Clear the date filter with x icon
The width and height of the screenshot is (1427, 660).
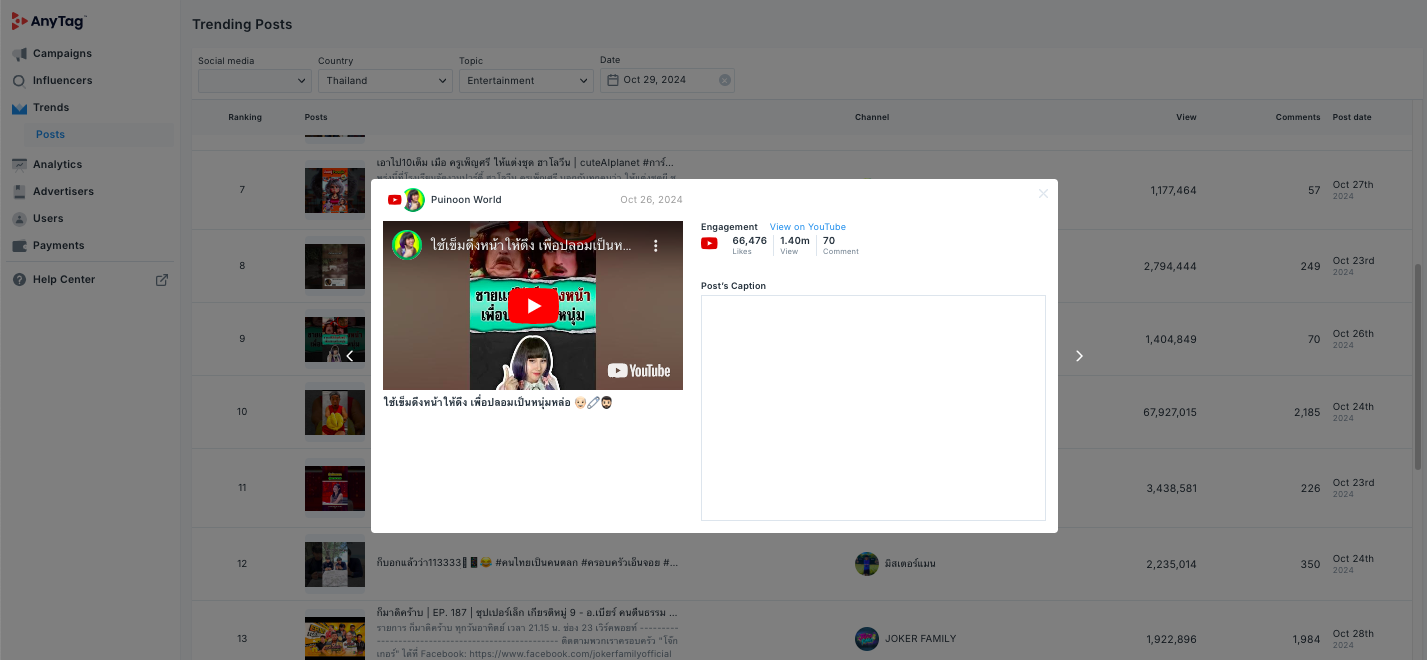(x=725, y=81)
